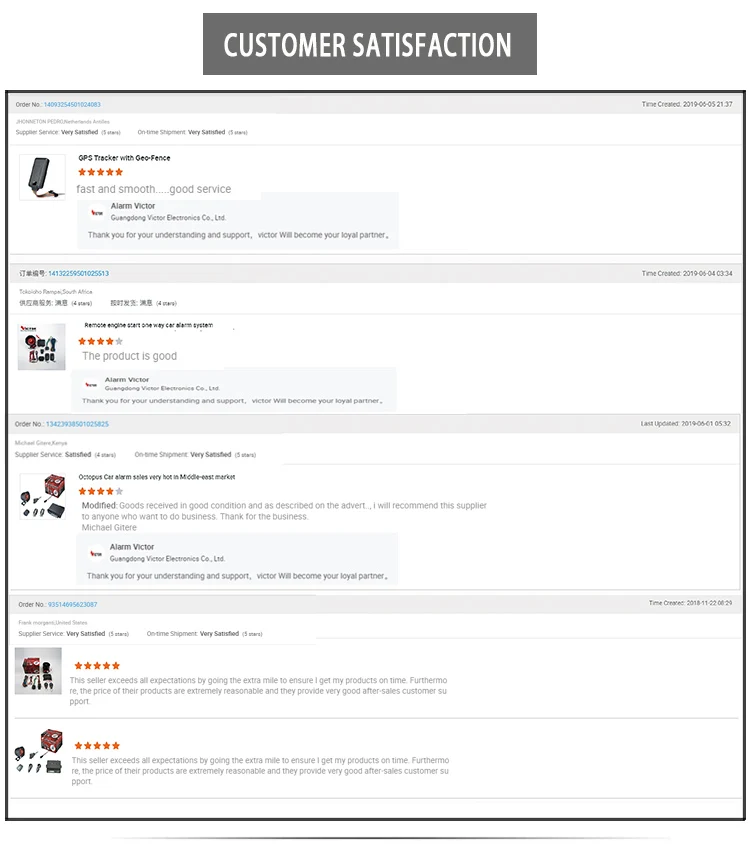Screen dimensions: 750x855
Task: Click the CUSTOMER SATISFACTION header banner
Action: pos(370,44)
